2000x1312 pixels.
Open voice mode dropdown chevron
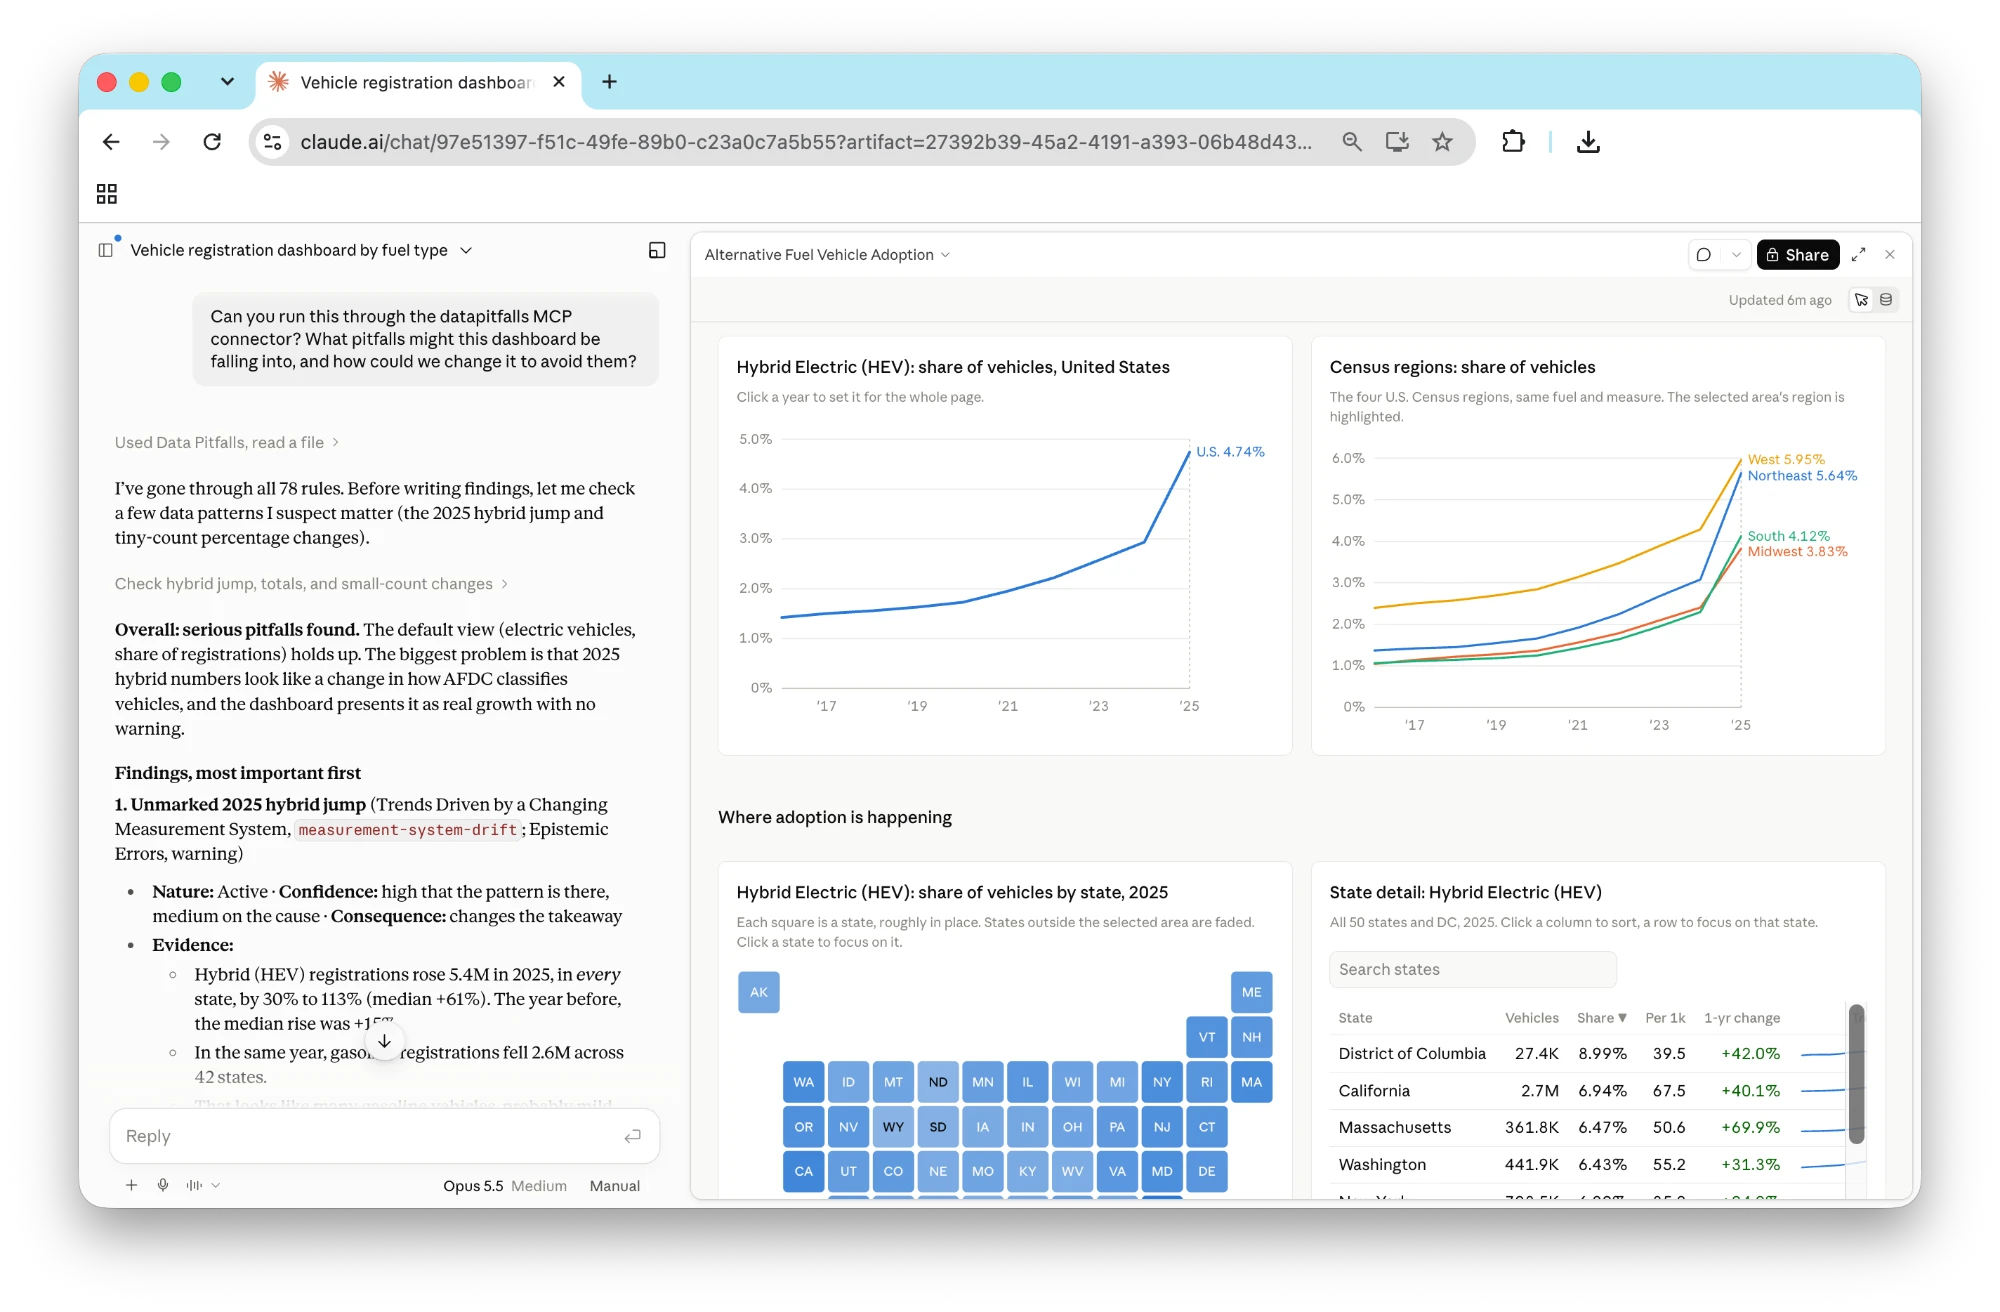[x=216, y=1185]
